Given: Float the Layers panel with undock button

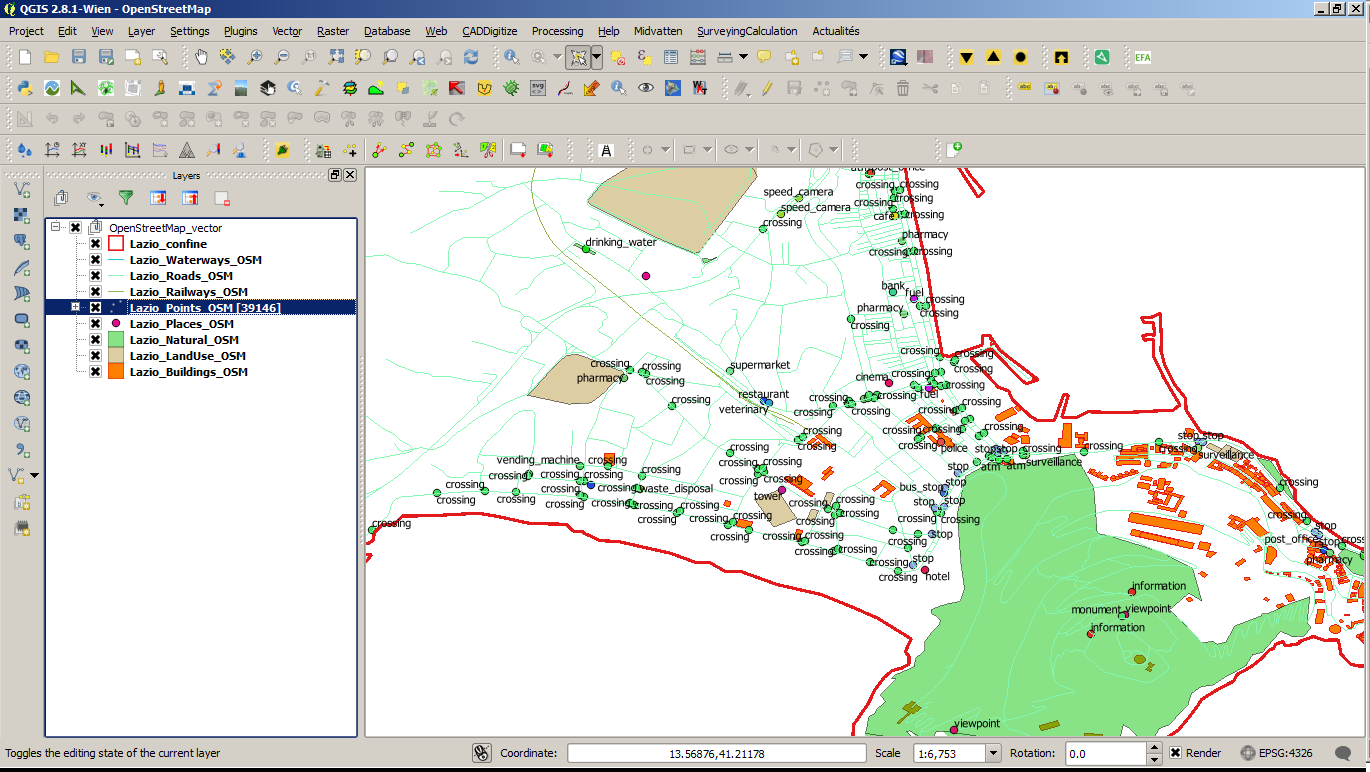Looking at the screenshot, I should pos(335,175).
